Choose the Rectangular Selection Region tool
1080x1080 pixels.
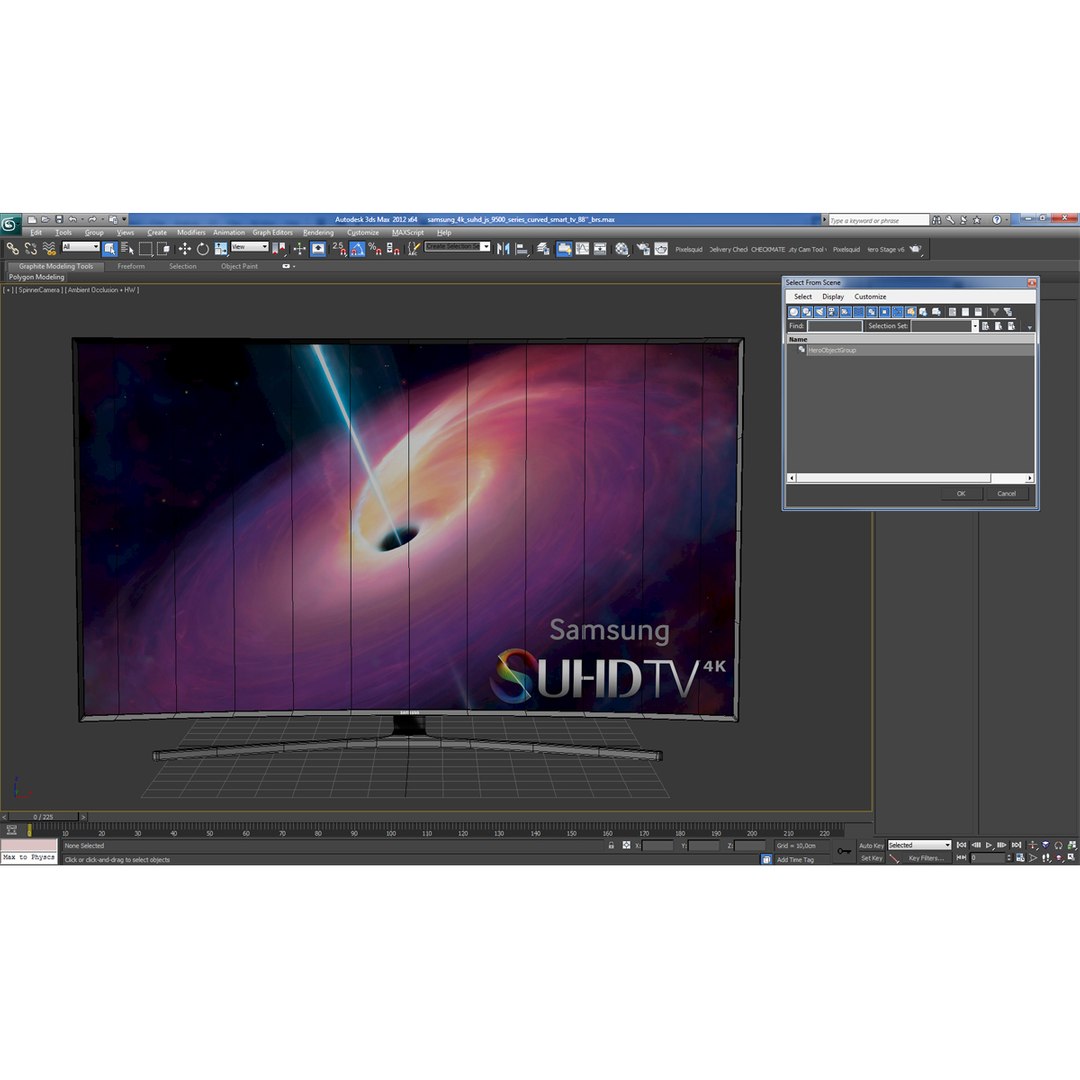point(145,249)
